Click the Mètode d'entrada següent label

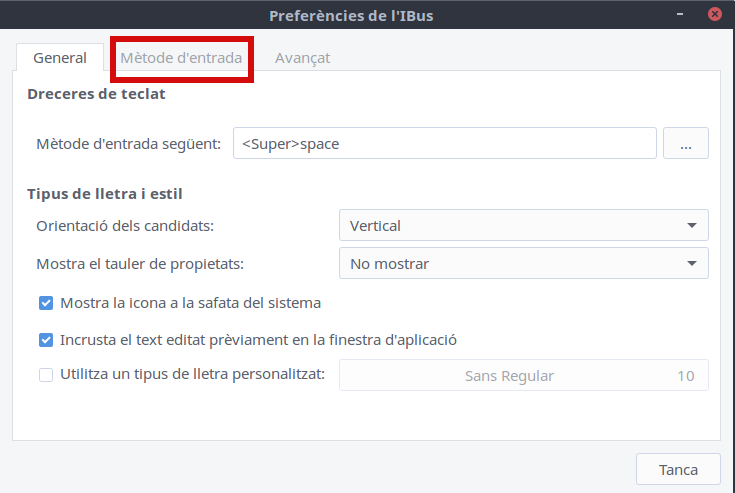coord(128,144)
